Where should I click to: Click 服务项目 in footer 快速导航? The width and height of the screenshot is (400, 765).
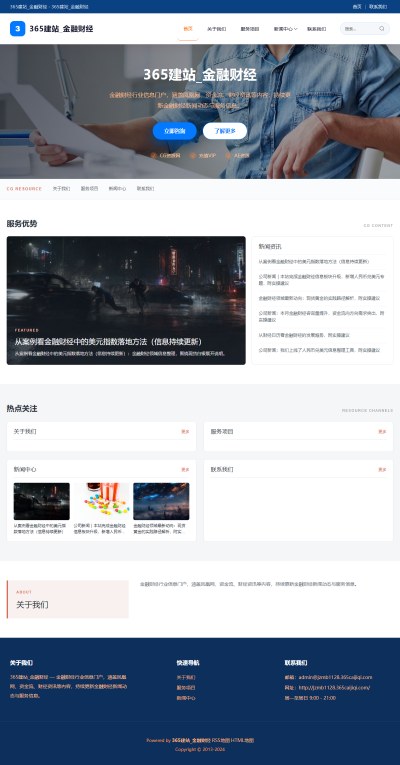click(x=186, y=687)
